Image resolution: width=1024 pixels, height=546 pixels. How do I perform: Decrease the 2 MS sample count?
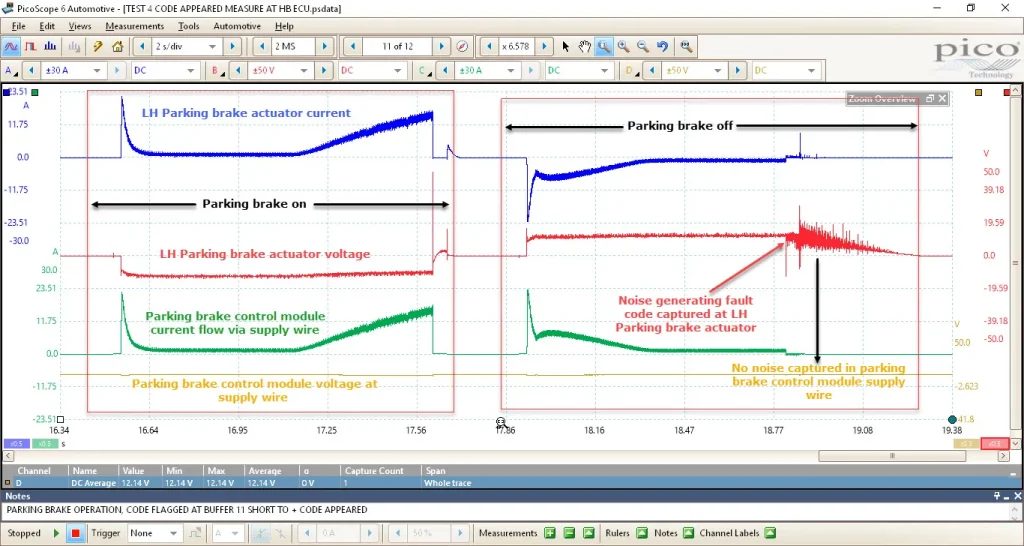[x=262, y=46]
